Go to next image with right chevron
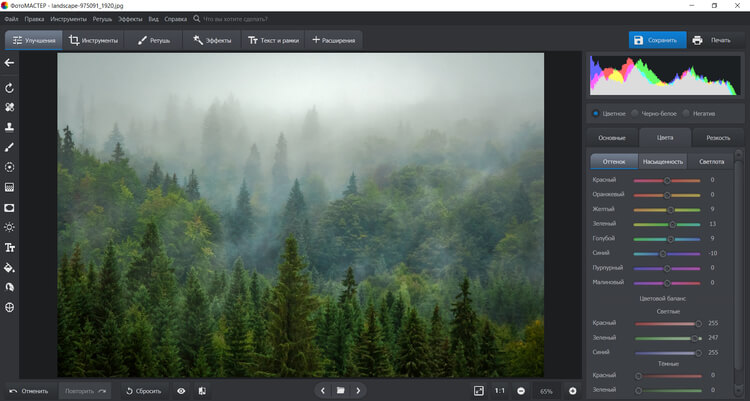Image resolution: width=750 pixels, height=401 pixels. [359, 390]
